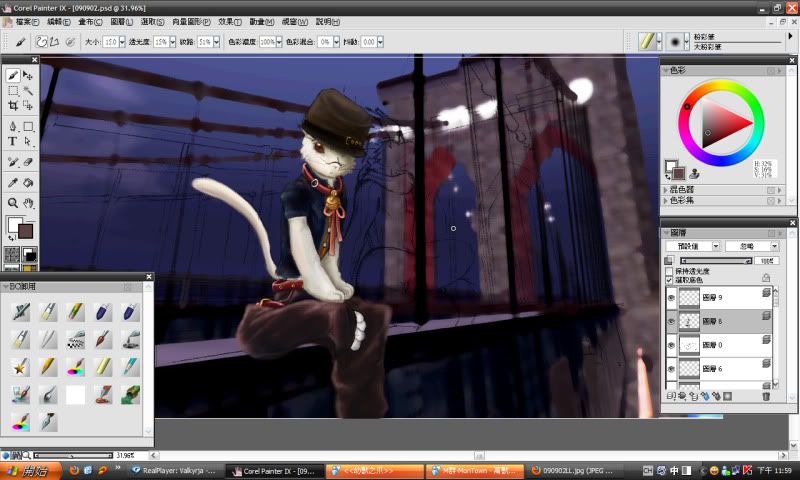Click the brown additional color swatch in the toolbox
Image resolution: width=800 pixels, height=480 pixels.
25,231
